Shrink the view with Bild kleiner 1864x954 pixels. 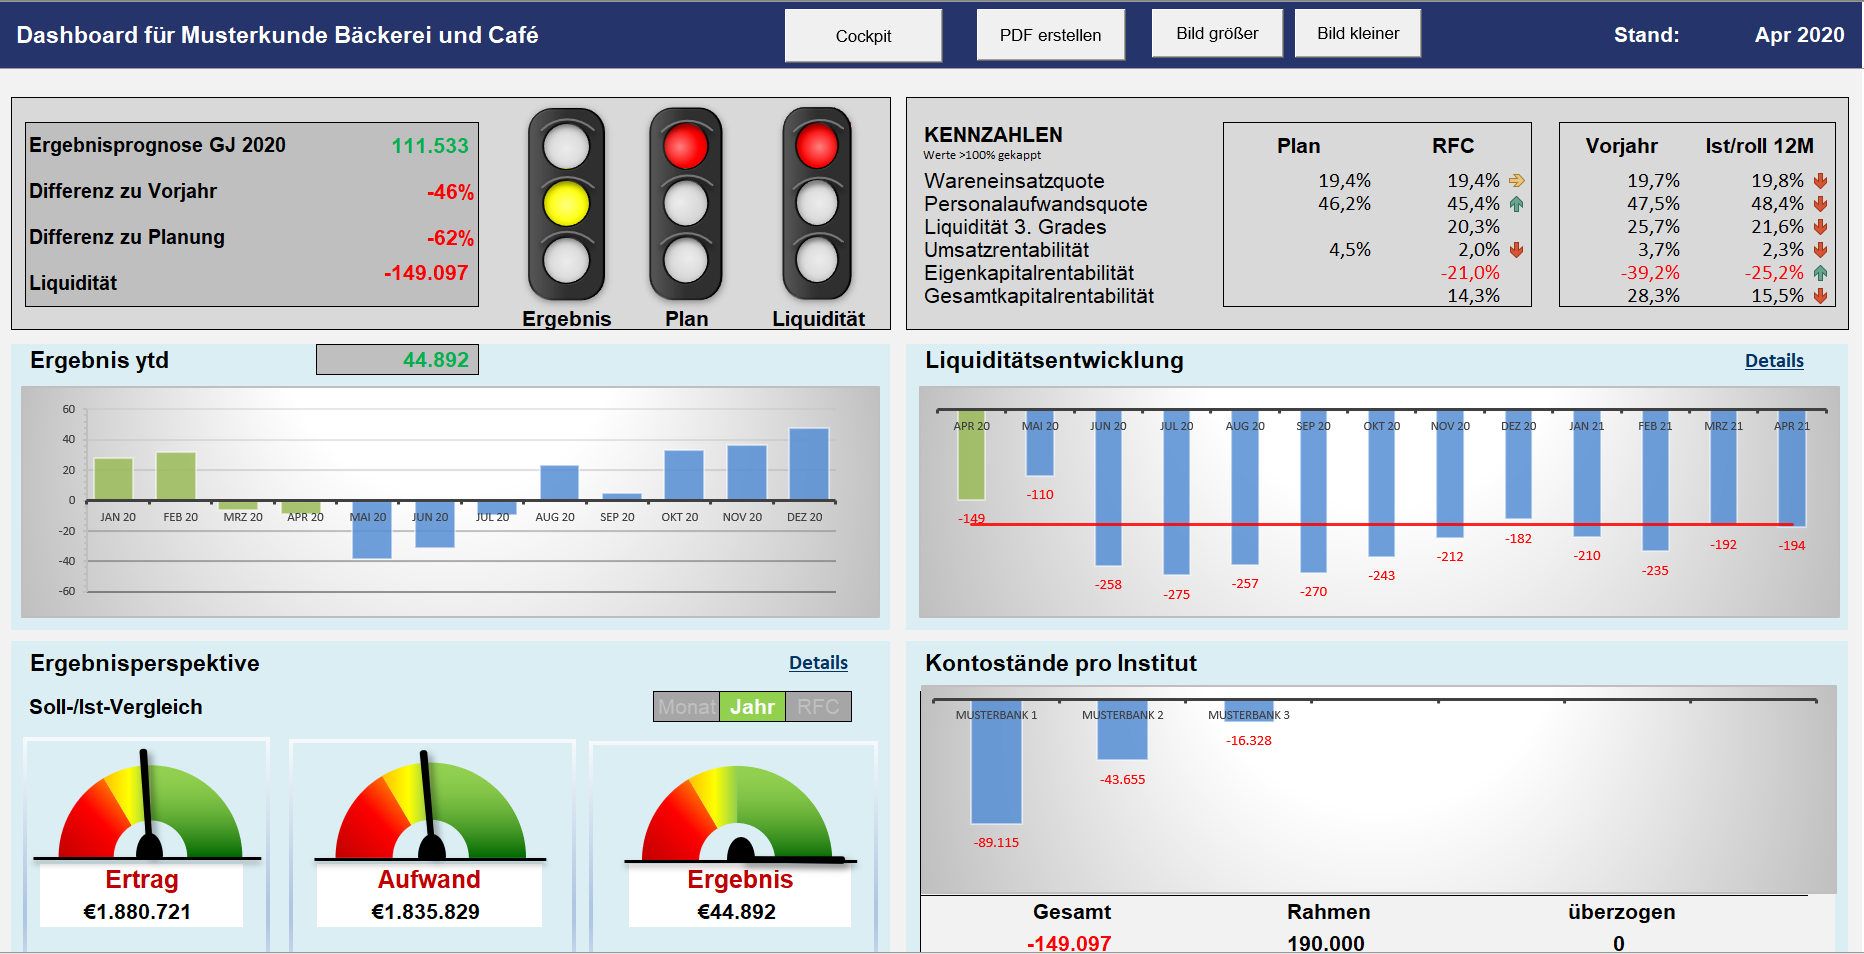(1357, 34)
